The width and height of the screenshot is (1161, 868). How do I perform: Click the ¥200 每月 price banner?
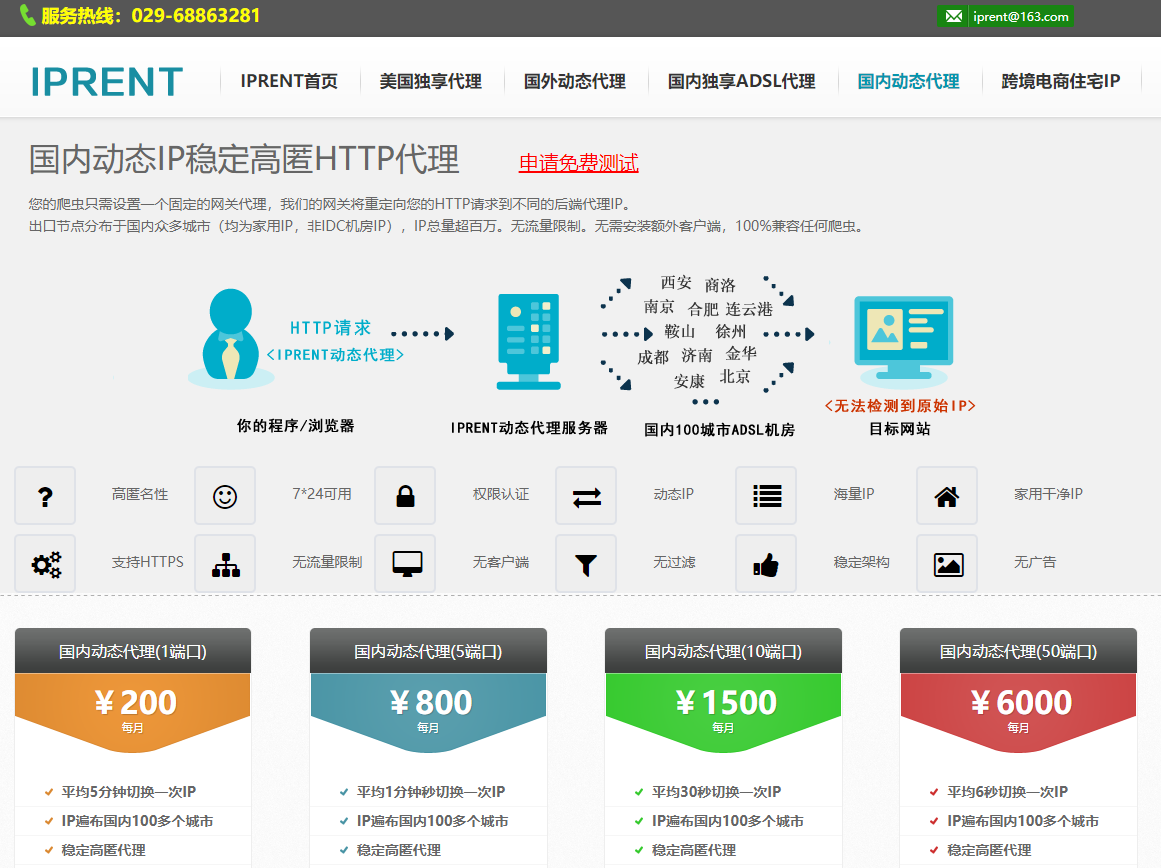point(133,711)
